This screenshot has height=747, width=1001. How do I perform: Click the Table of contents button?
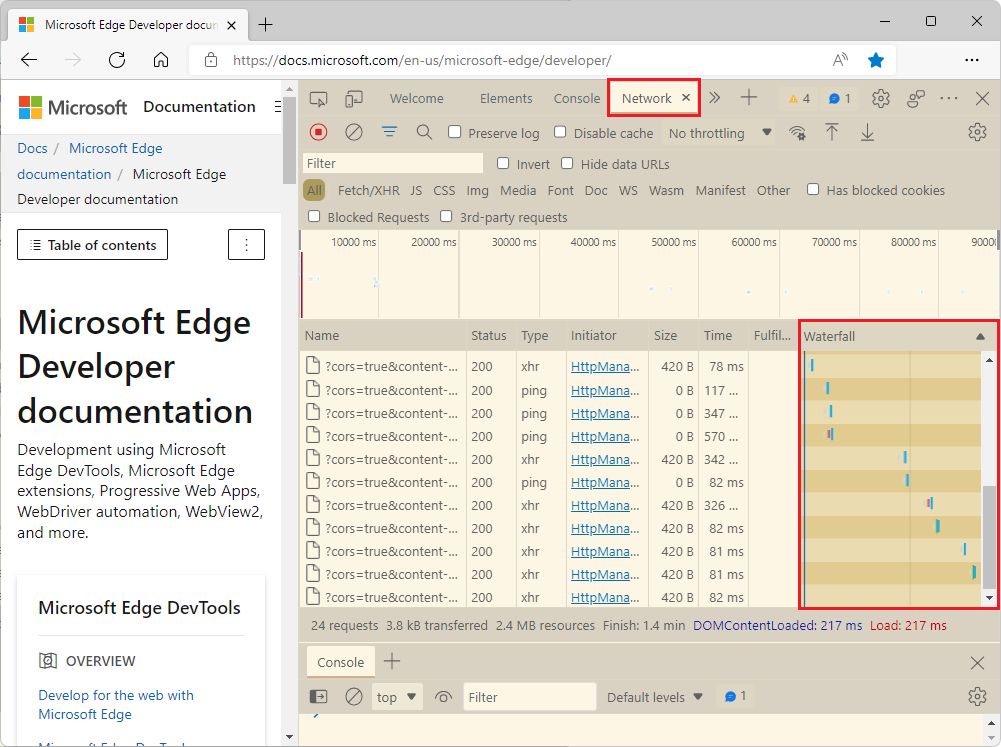93,245
